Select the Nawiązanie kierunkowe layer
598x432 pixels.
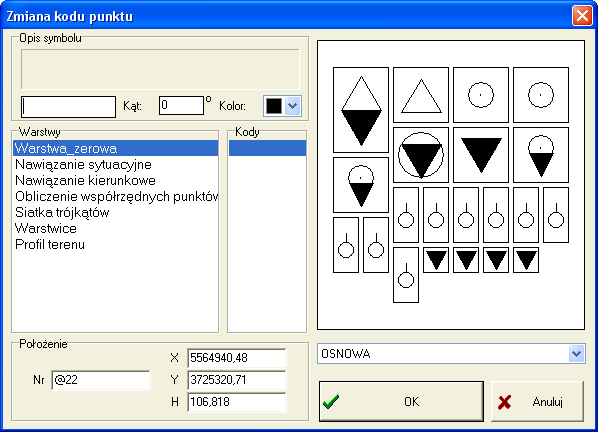coord(116,180)
